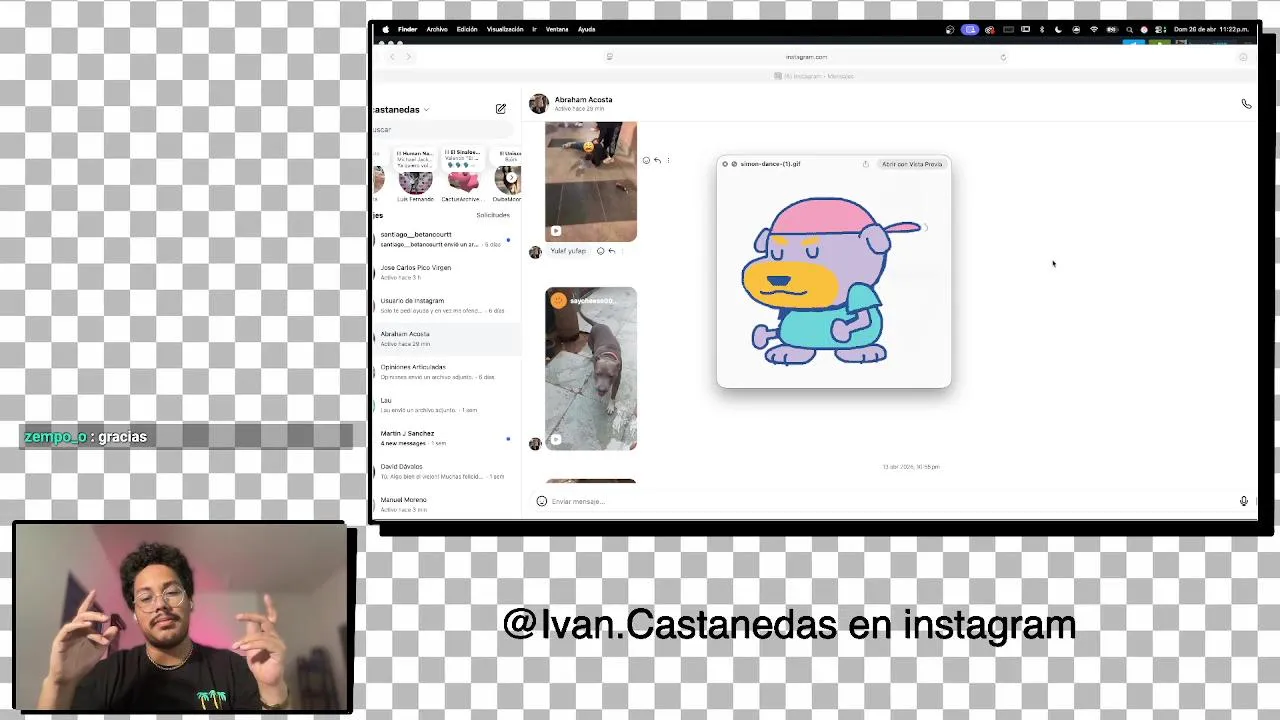Open emoji picker in message box
The width and height of the screenshot is (1280, 720).
click(x=542, y=501)
